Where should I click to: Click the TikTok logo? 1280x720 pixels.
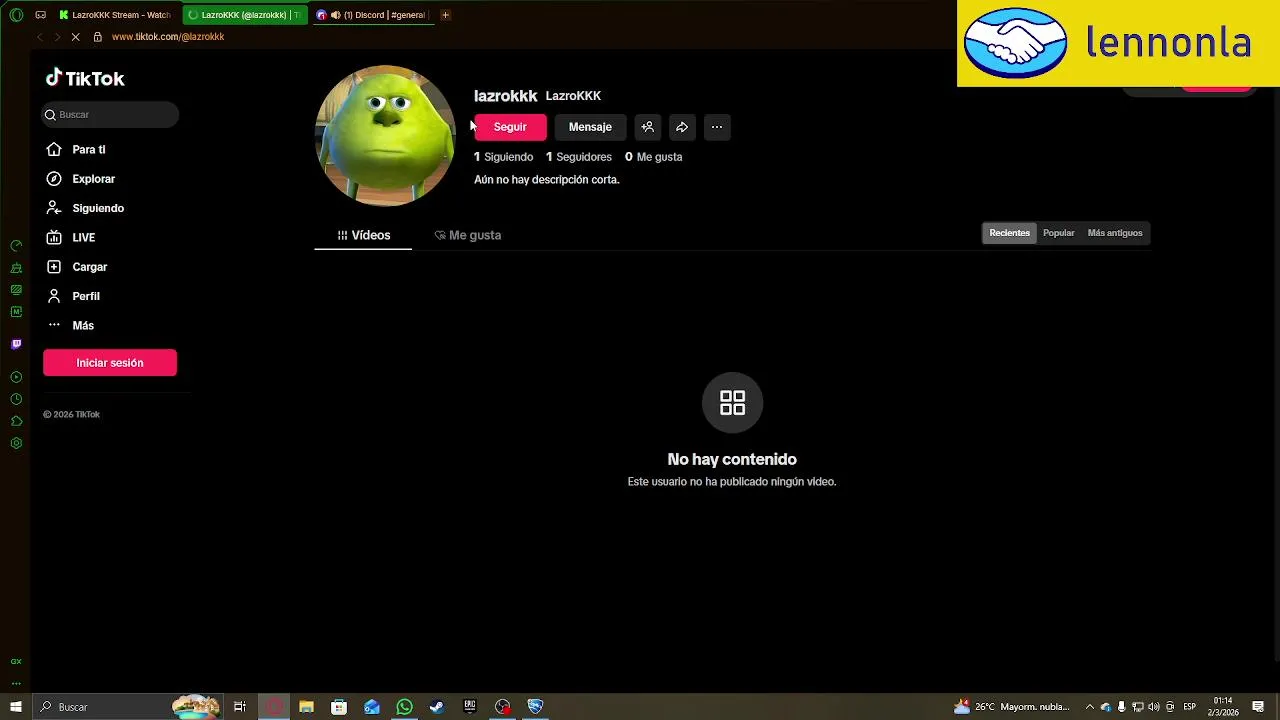pyautogui.click(x=85, y=79)
